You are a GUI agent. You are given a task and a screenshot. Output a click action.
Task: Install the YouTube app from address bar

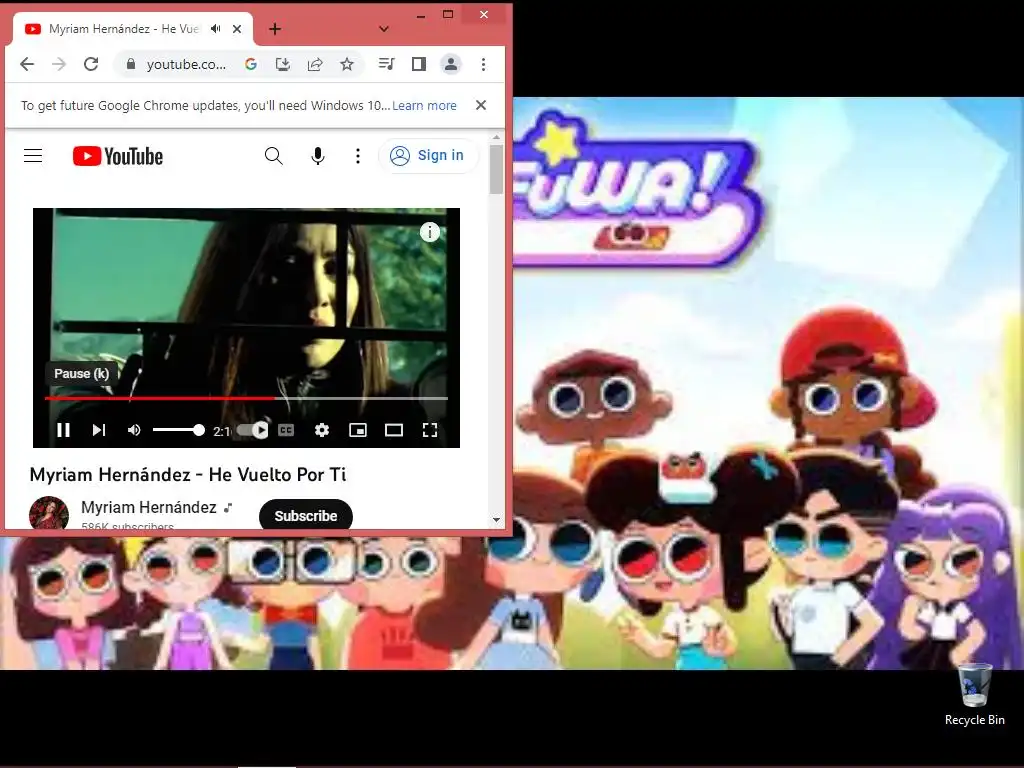pos(283,64)
